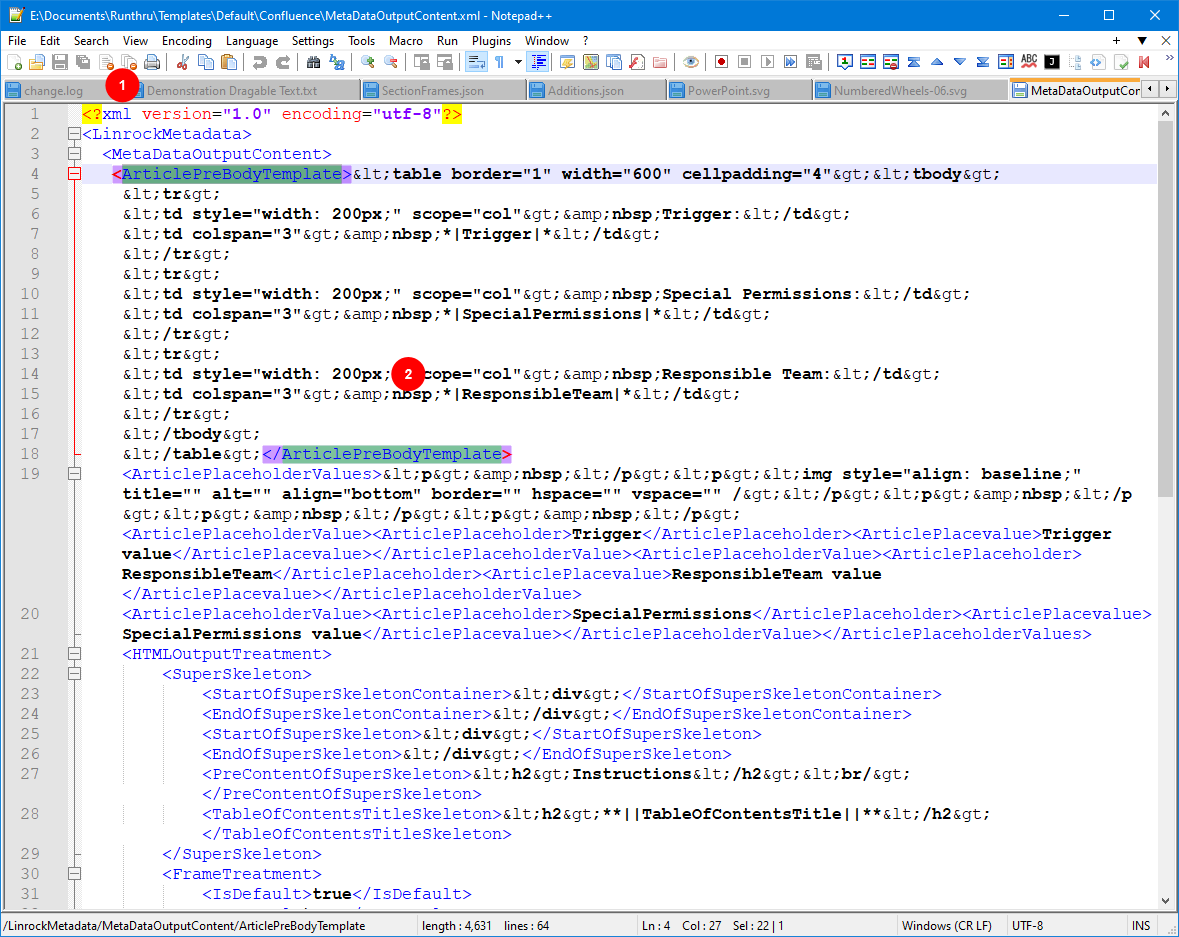Click the Zoom In magnifier icon
1179x937 pixels.
367,62
